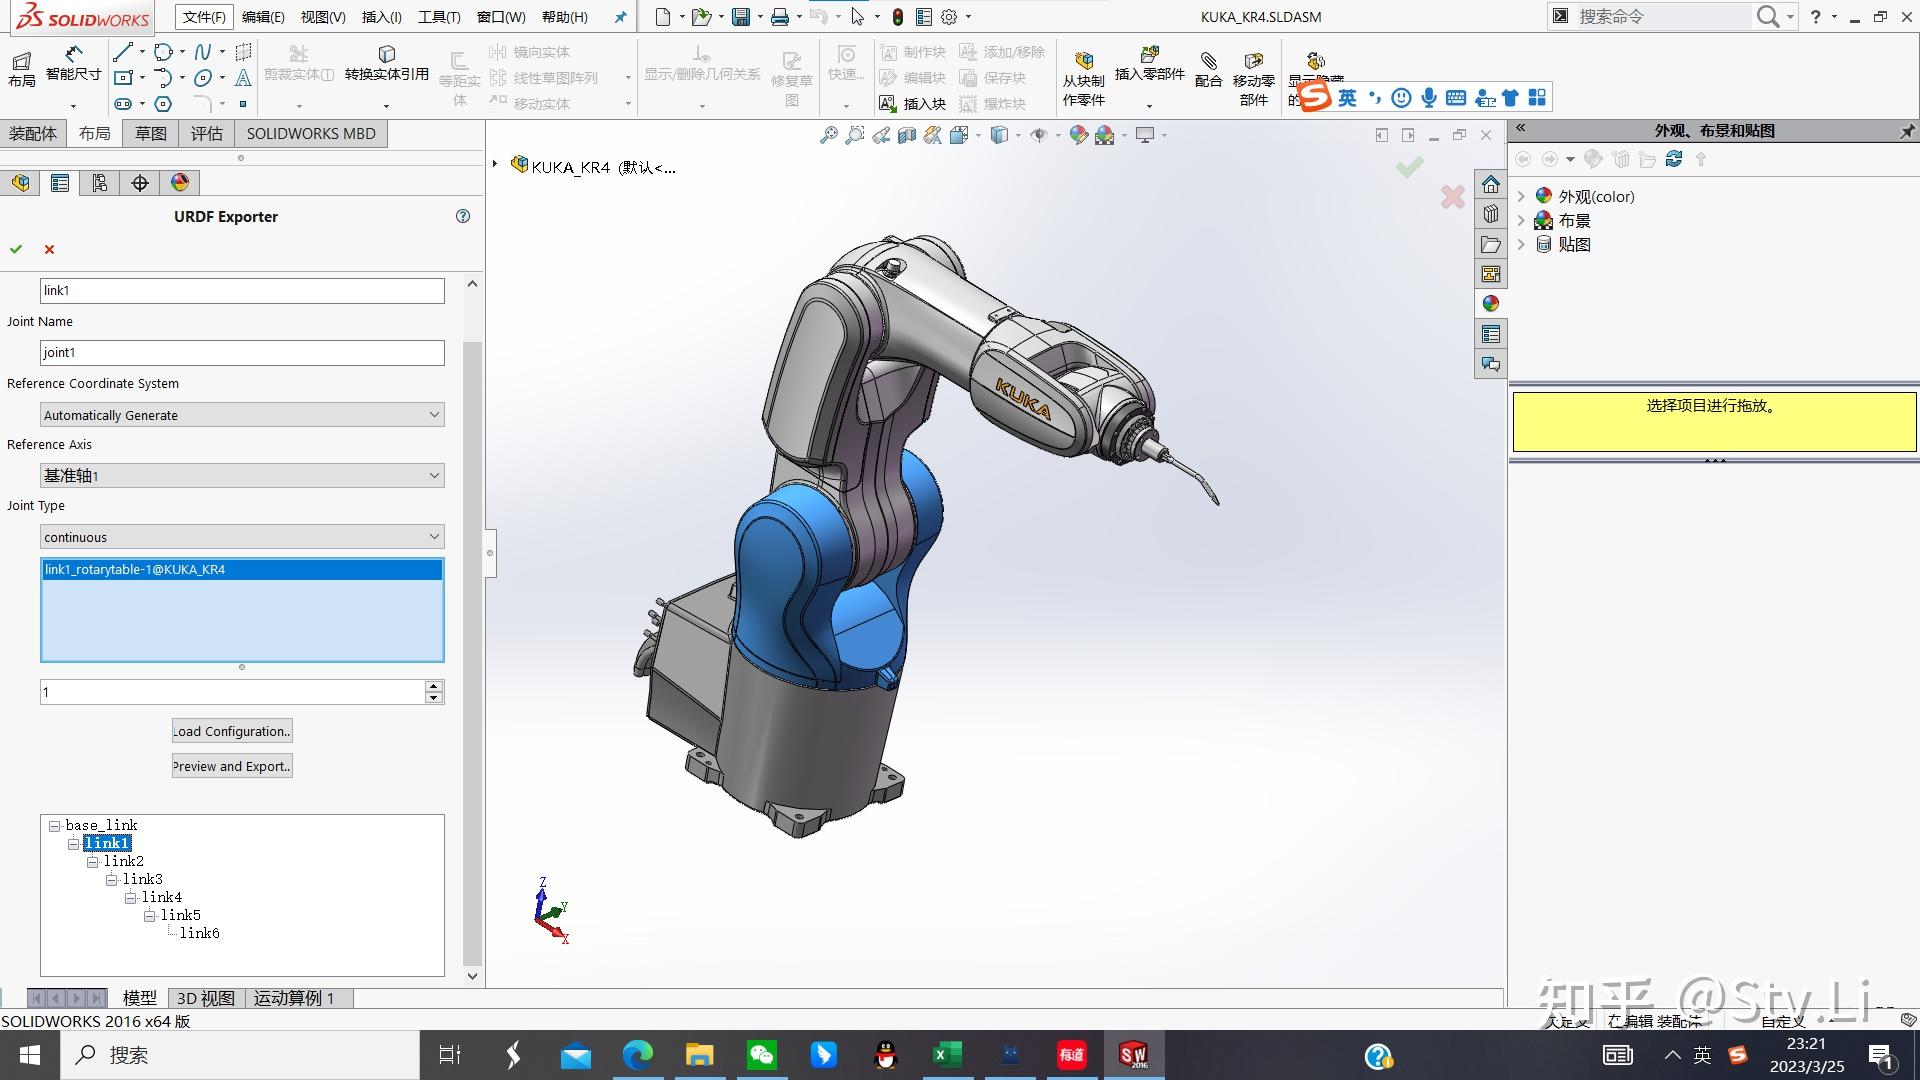The height and width of the screenshot is (1080, 1920).
Task: Click the Design Library icon in task pane
Action: point(1490,214)
